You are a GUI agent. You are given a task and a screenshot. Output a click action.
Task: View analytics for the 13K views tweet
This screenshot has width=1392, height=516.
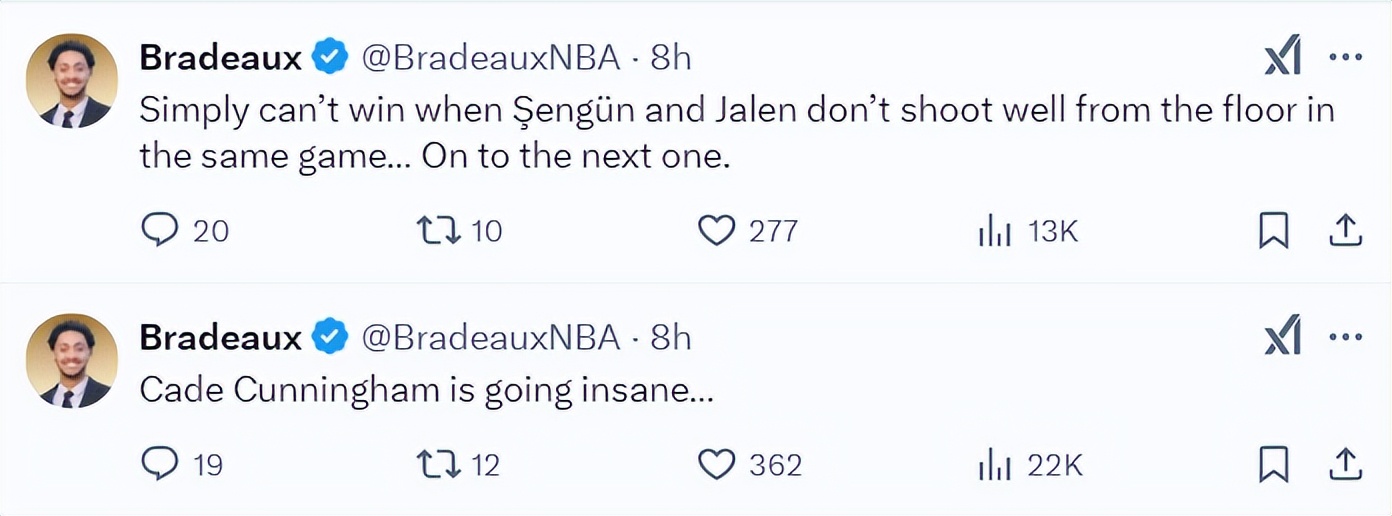(994, 232)
